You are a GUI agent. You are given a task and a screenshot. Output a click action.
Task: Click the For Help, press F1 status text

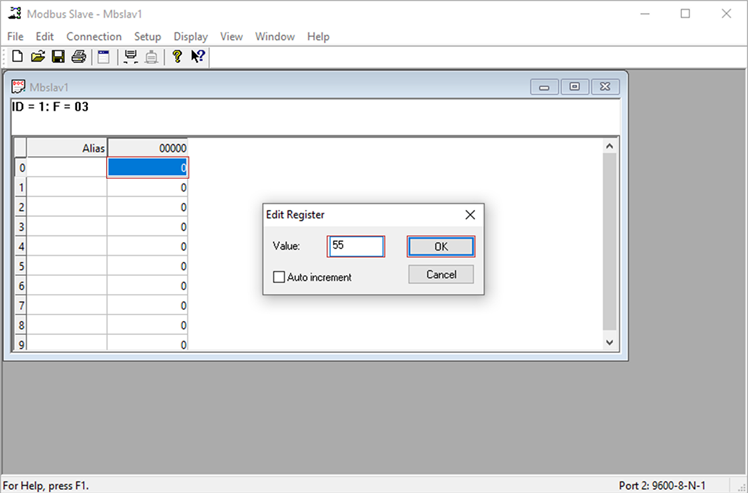pos(46,485)
